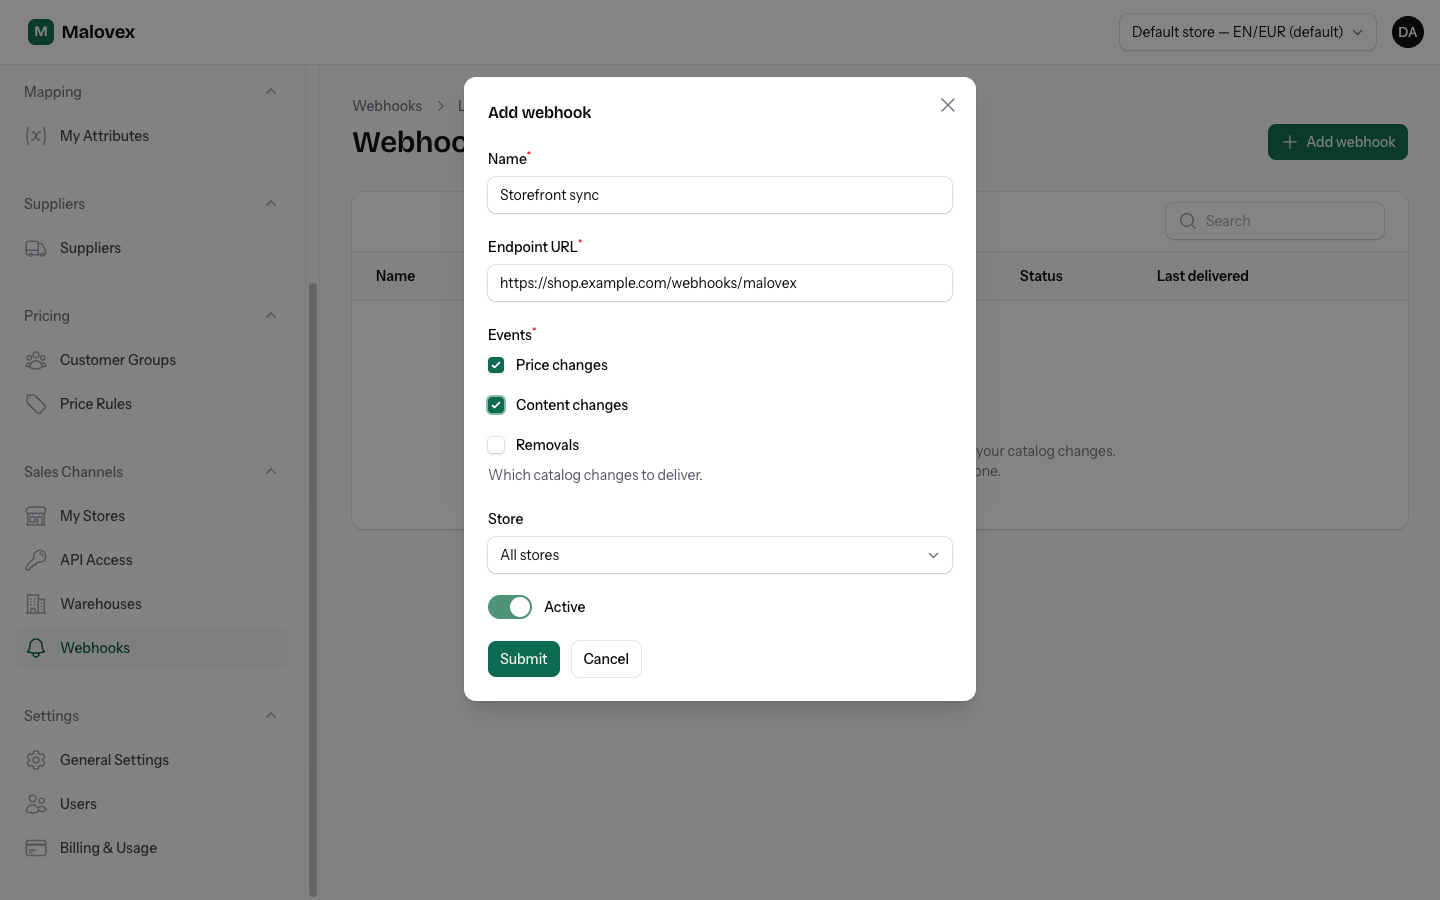Click the Warehouses building icon
This screenshot has height=900, width=1440.
[x=36, y=604]
